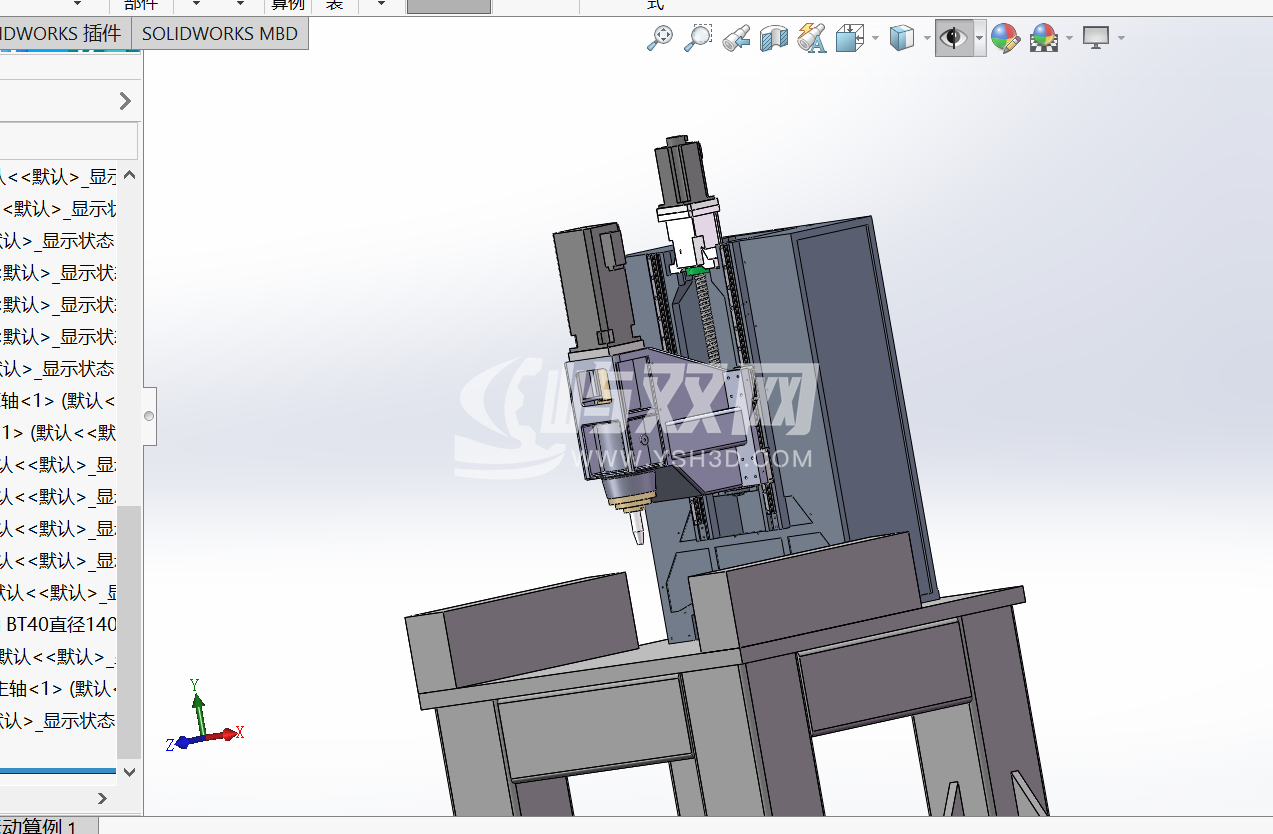Click the View Orientation cube icon
Viewport: 1273px width, 834px height.
[850, 38]
